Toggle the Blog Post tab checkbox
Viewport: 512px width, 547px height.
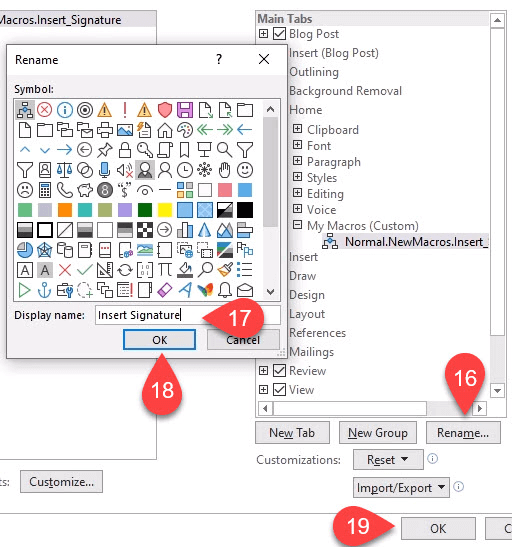279,34
